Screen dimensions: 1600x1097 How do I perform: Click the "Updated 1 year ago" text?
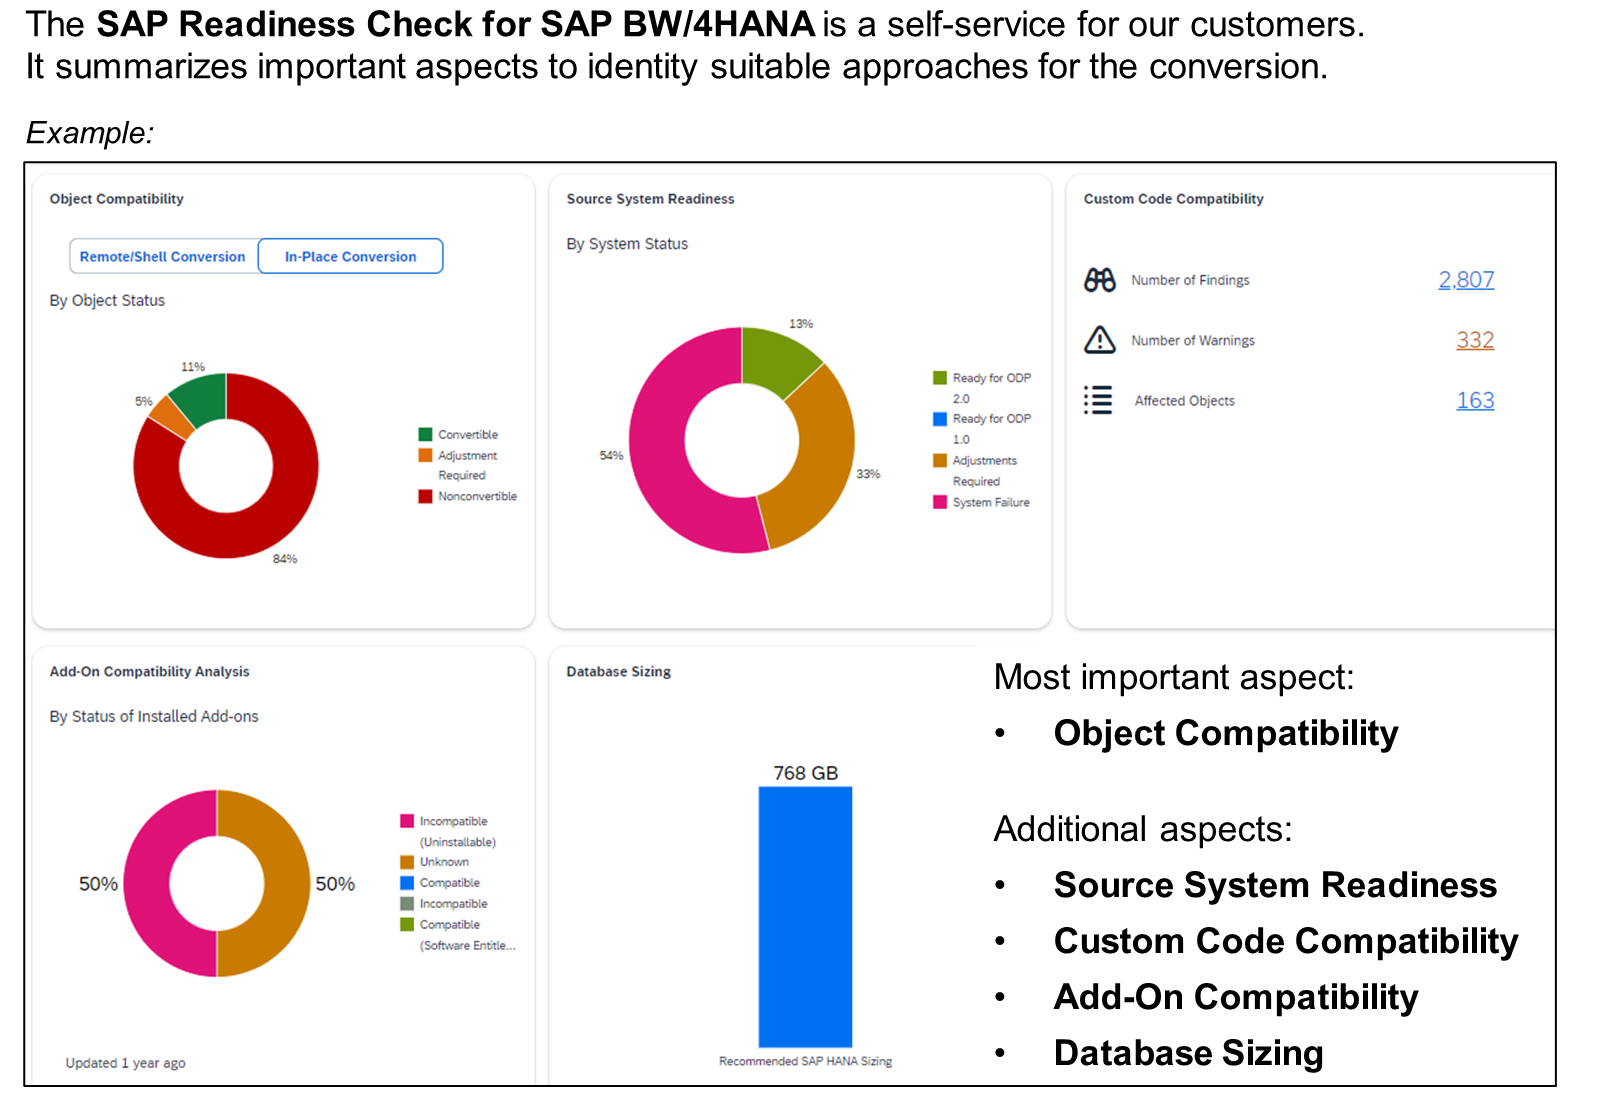tap(125, 1063)
